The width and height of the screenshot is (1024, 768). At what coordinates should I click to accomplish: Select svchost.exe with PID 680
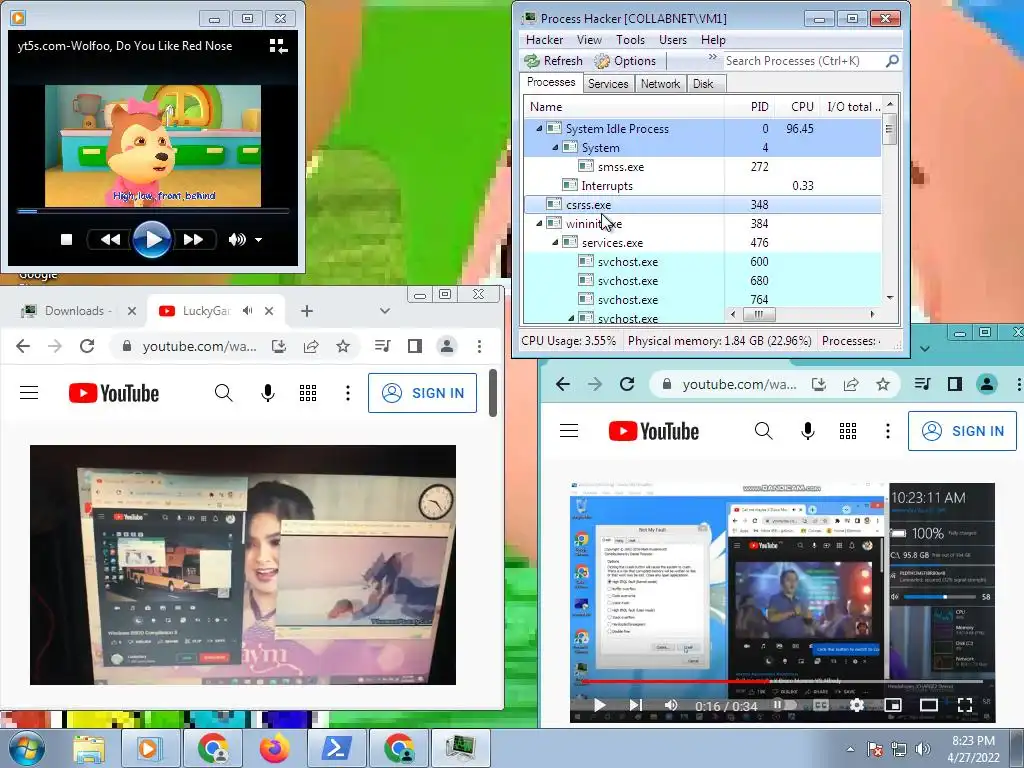[702, 280]
